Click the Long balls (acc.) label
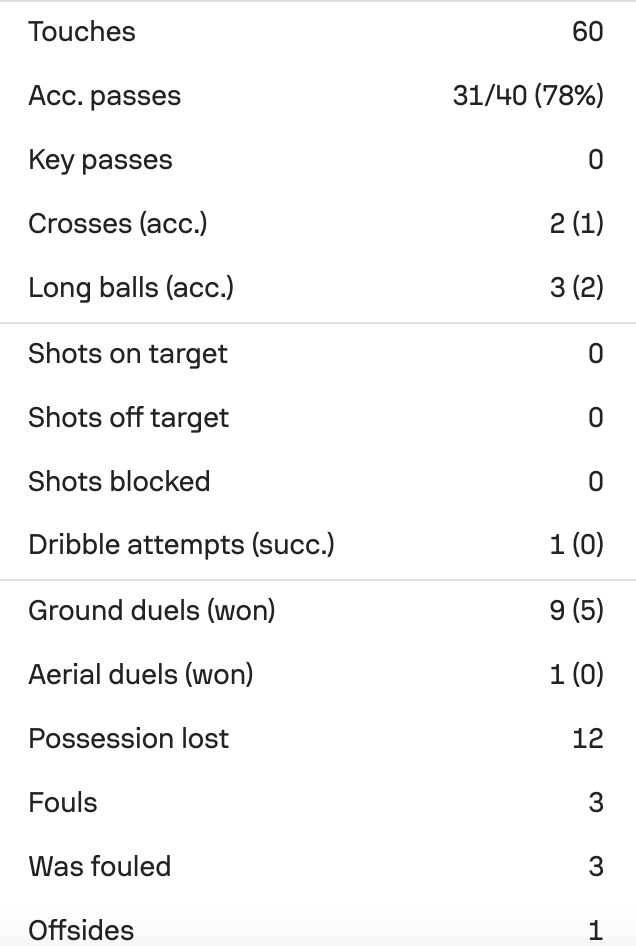Screen dimensions: 636x946 [131, 288]
